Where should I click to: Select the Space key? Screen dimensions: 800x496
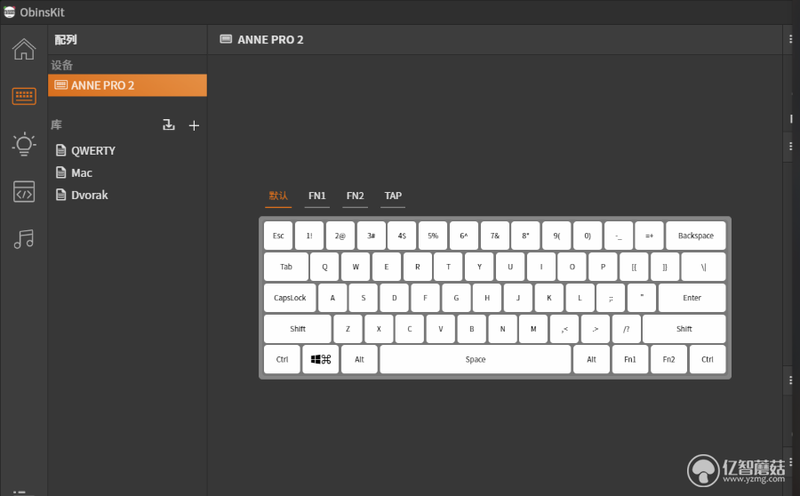tap(476, 360)
